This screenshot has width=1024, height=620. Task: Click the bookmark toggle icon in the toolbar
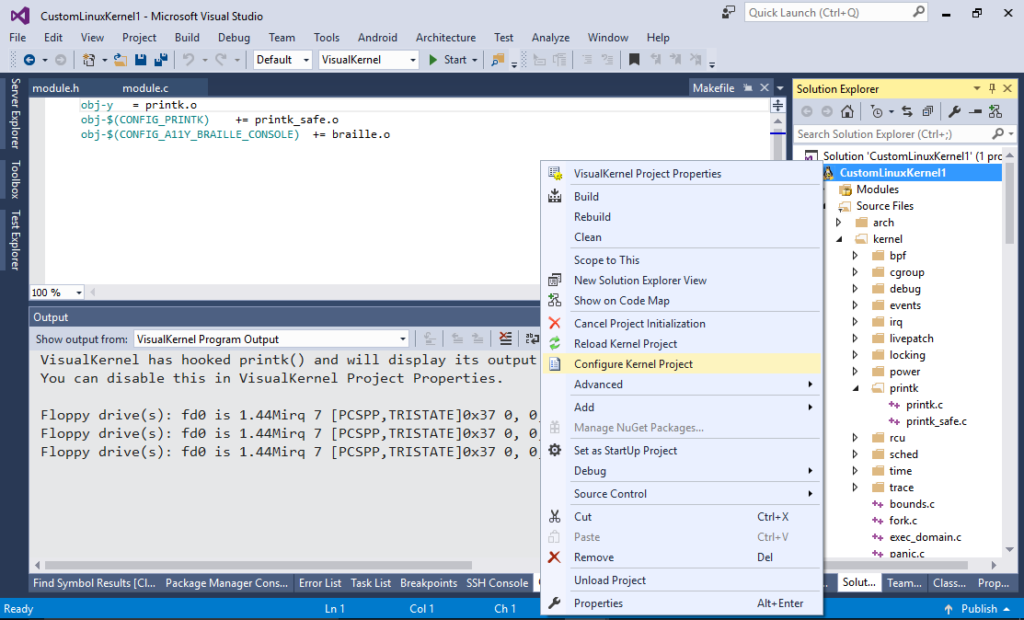(x=632, y=58)
